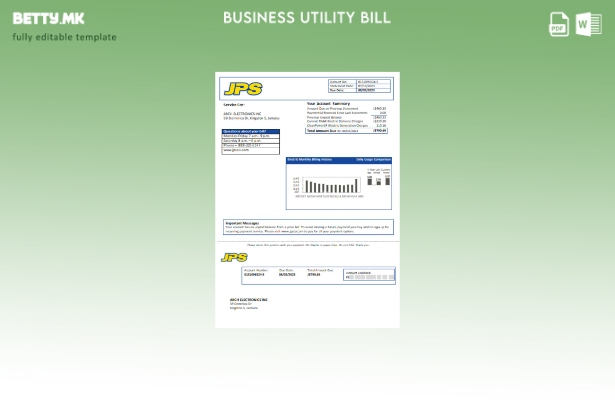Click the 'fully editable template' subtitle
615x400 pixels.
65,37
